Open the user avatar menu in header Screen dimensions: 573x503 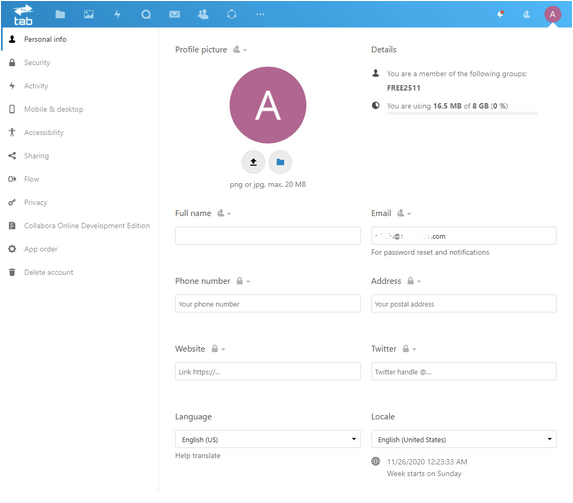click(552, 14)
